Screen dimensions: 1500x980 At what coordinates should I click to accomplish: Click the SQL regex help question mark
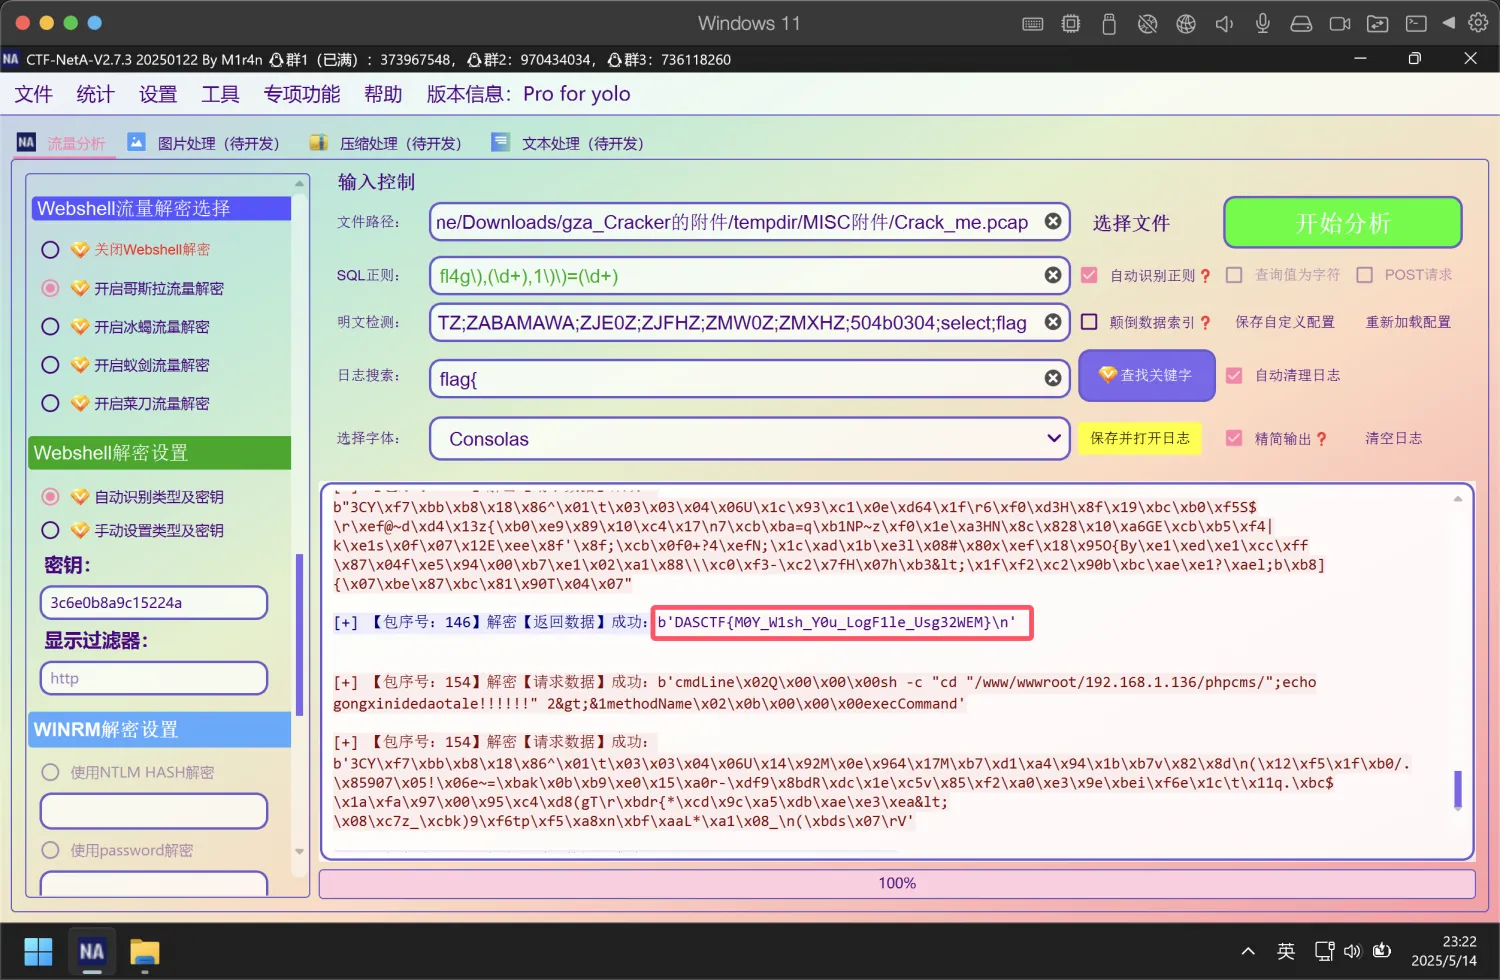[1205, 276]
